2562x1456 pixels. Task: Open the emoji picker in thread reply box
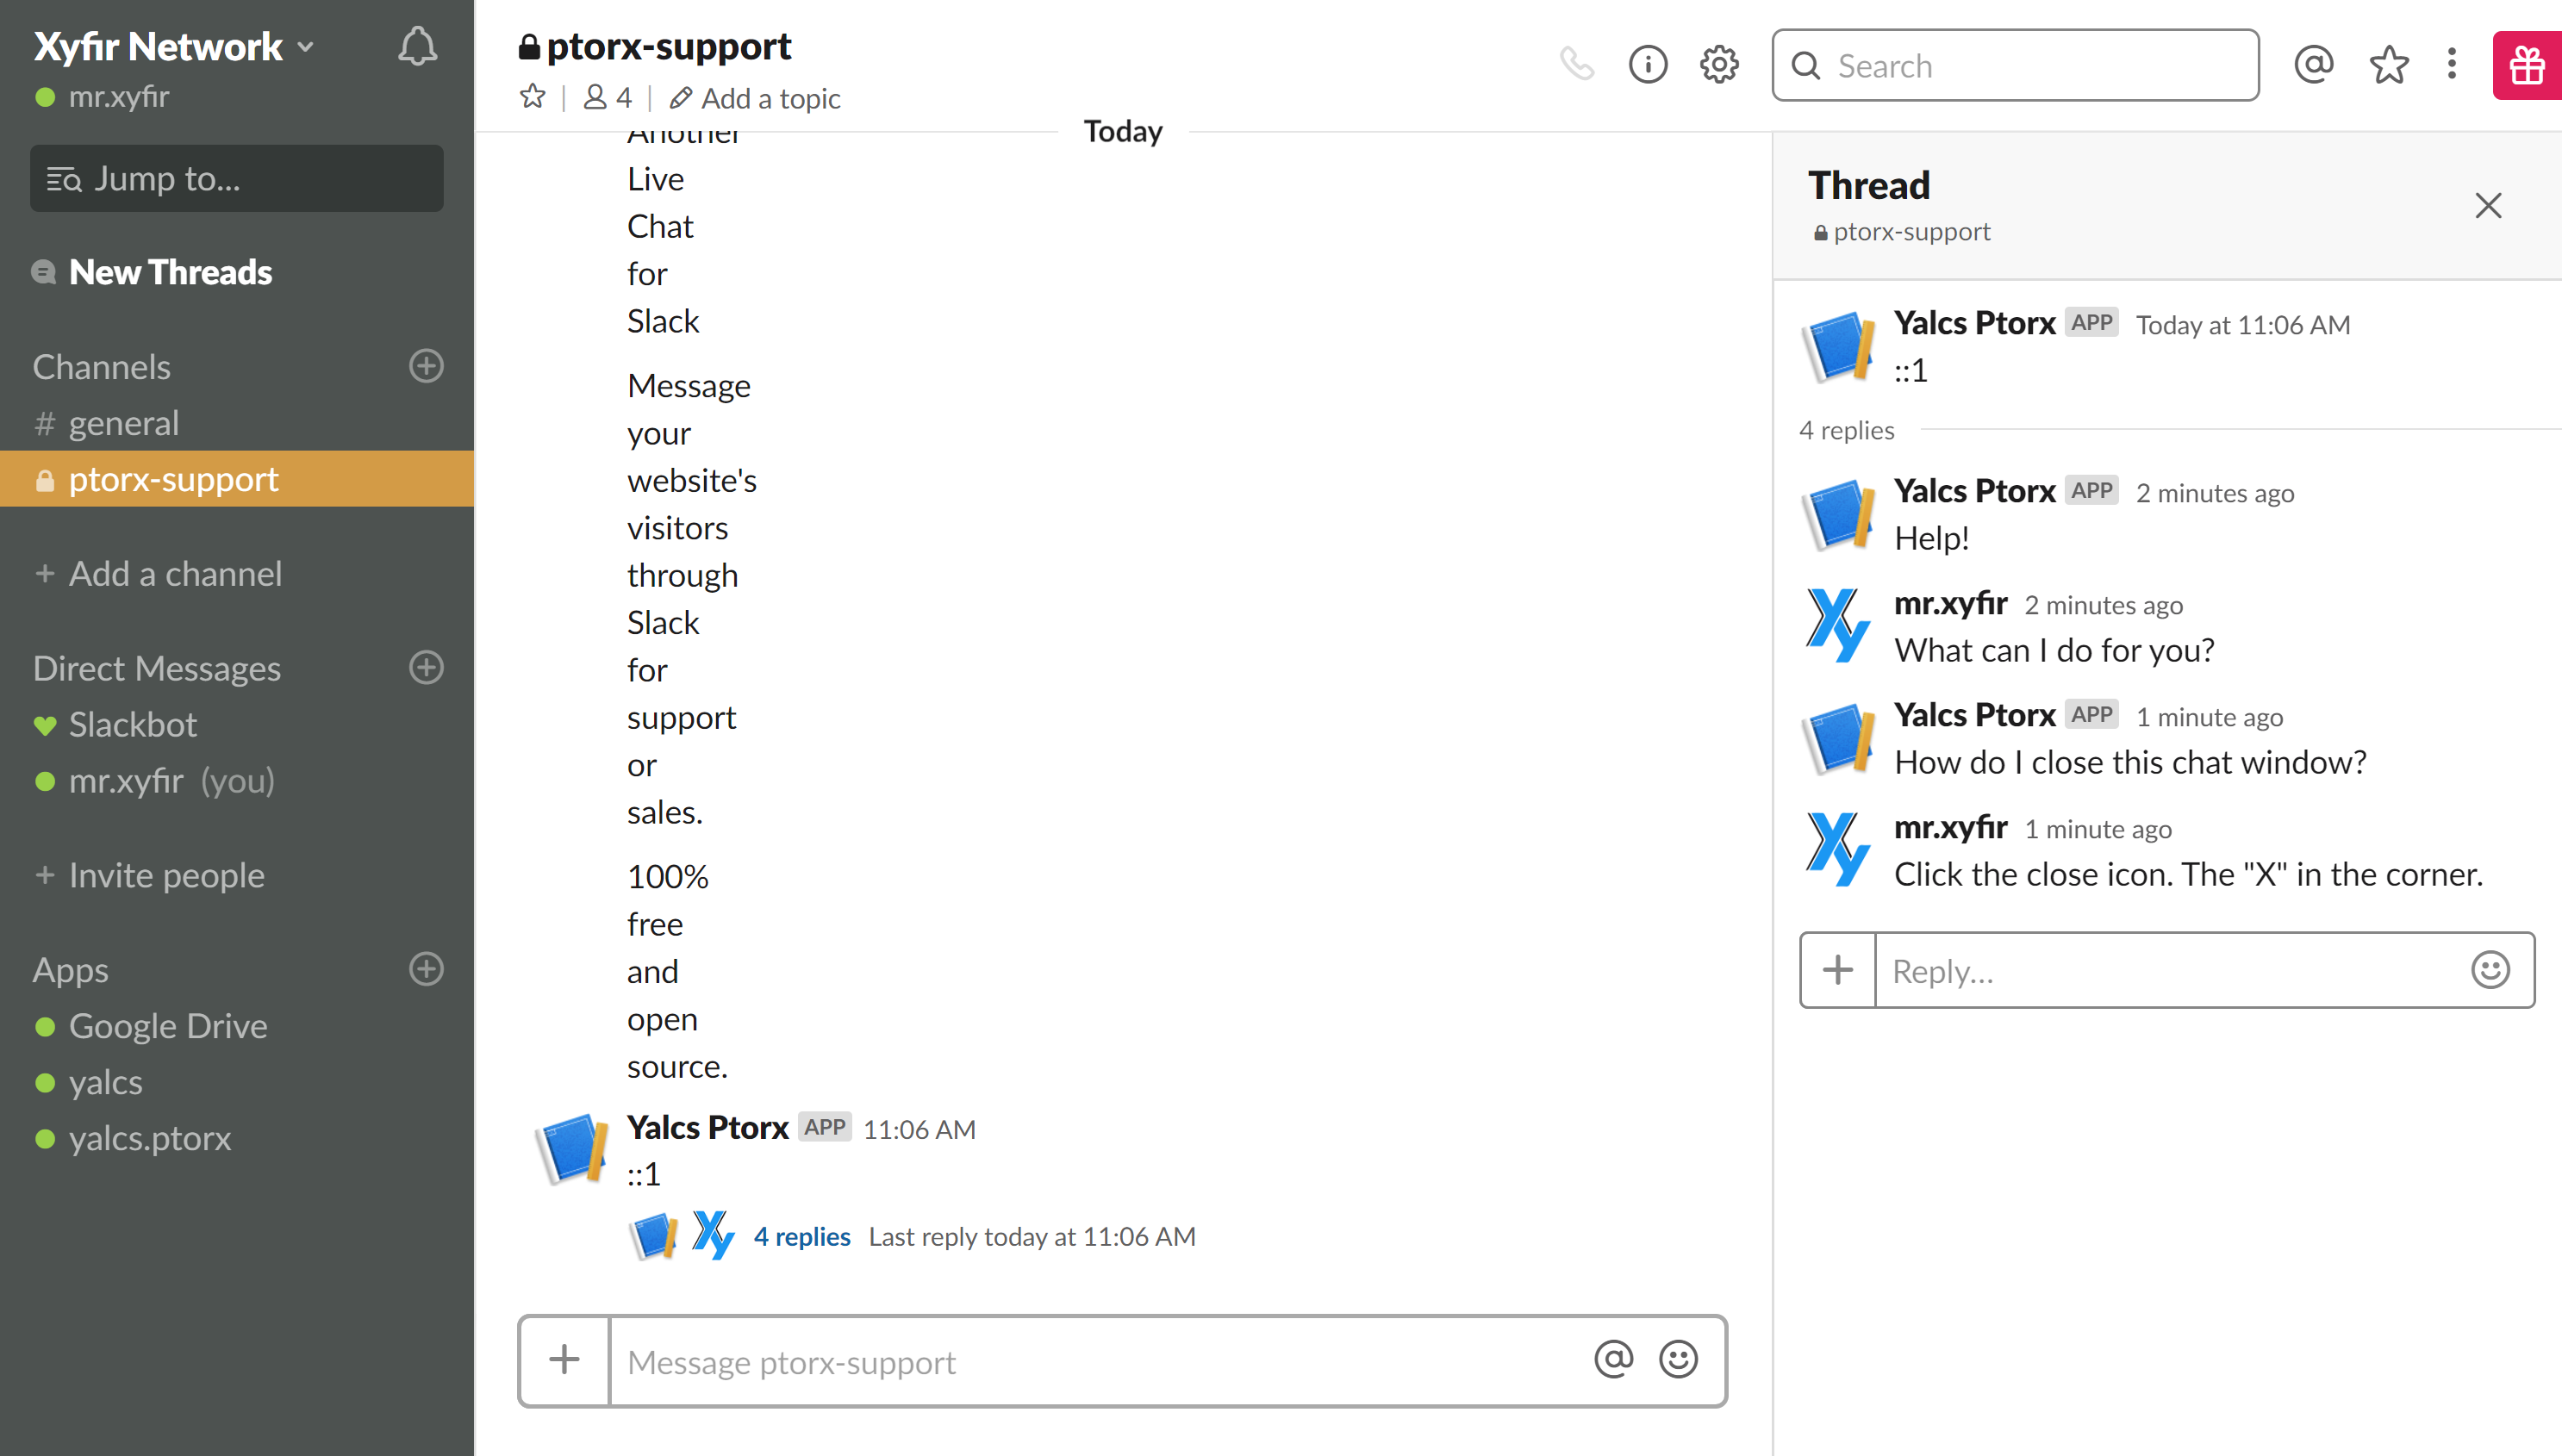[2490, 970]
